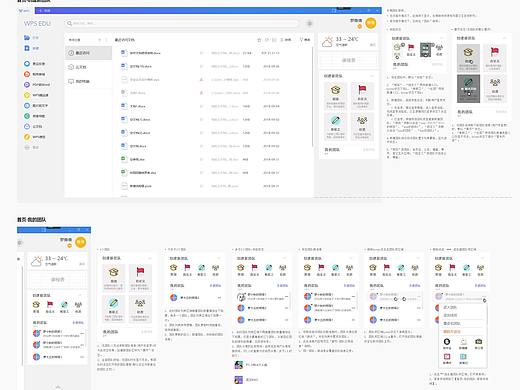Screen dimensions: 520x390
Task: Click the red square icon in the popup menu
Action: 447,356
